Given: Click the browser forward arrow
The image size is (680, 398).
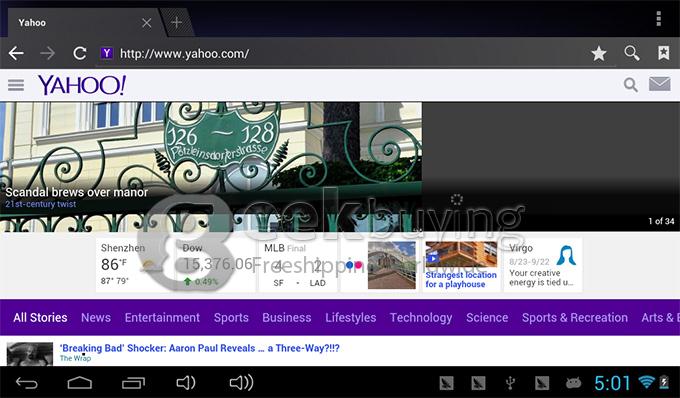Looking at the screenshot, I should 47,53.
